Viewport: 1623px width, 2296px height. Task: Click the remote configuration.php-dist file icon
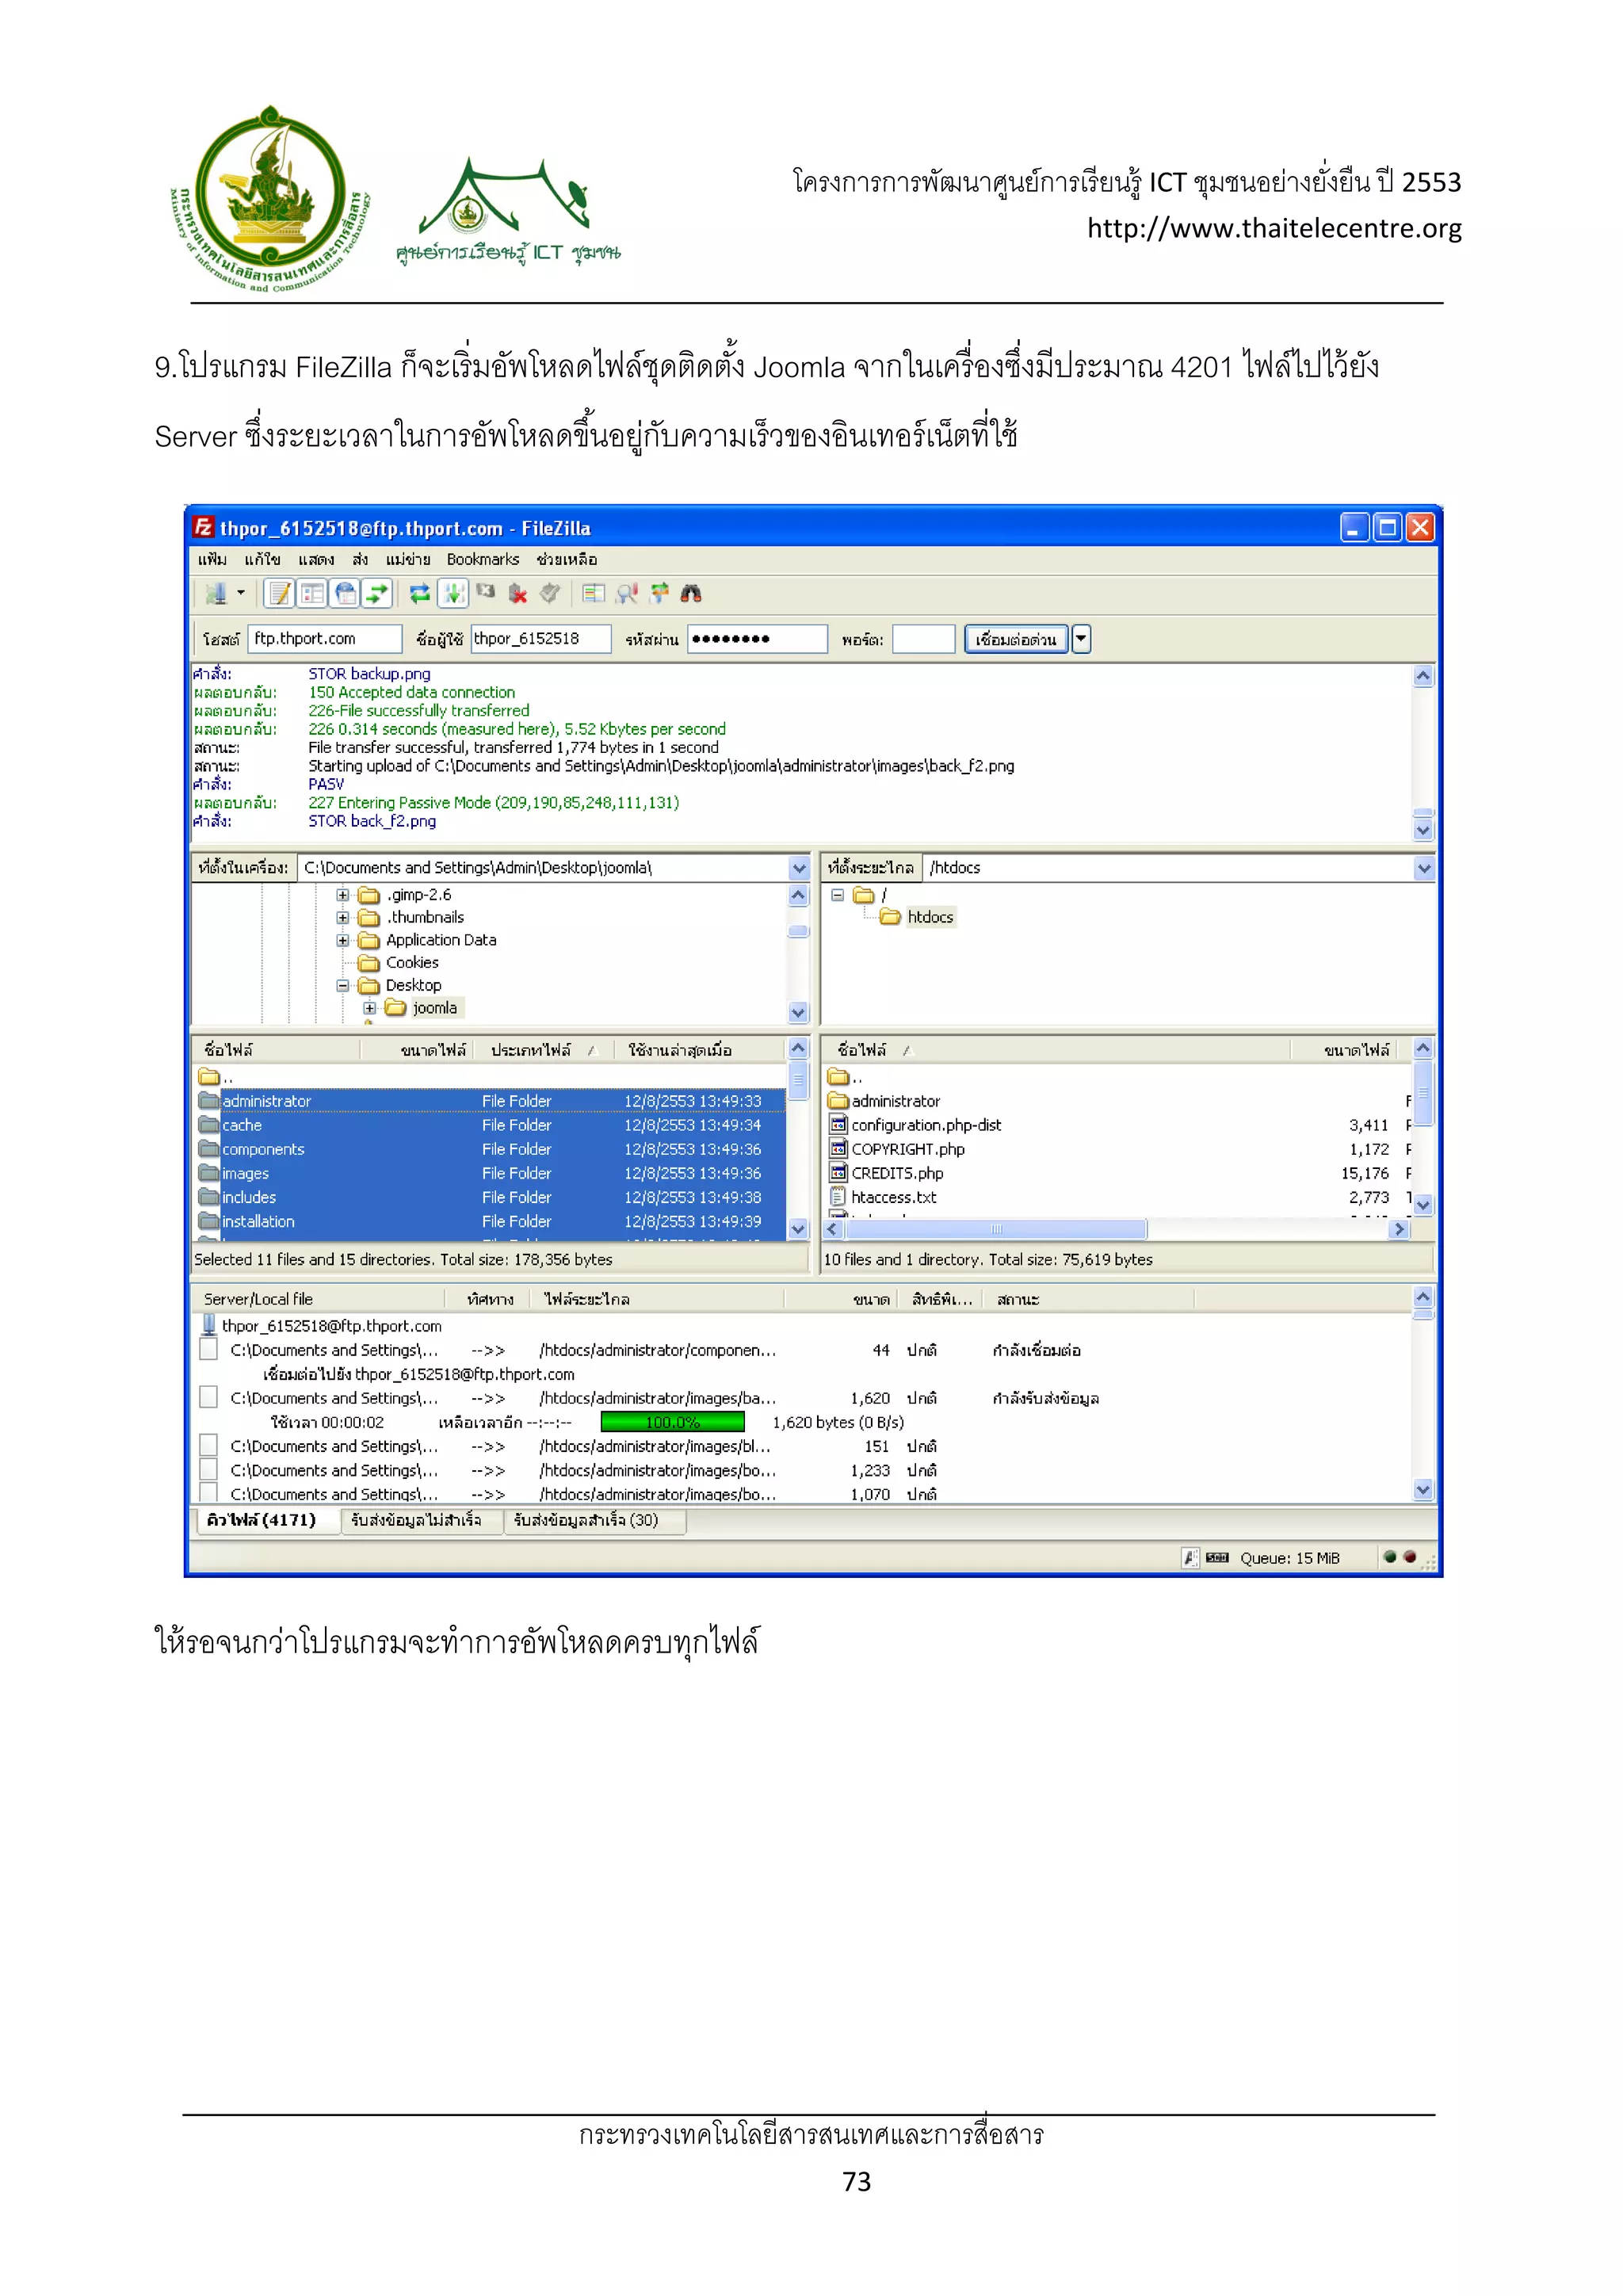[x=838, y=1125]
